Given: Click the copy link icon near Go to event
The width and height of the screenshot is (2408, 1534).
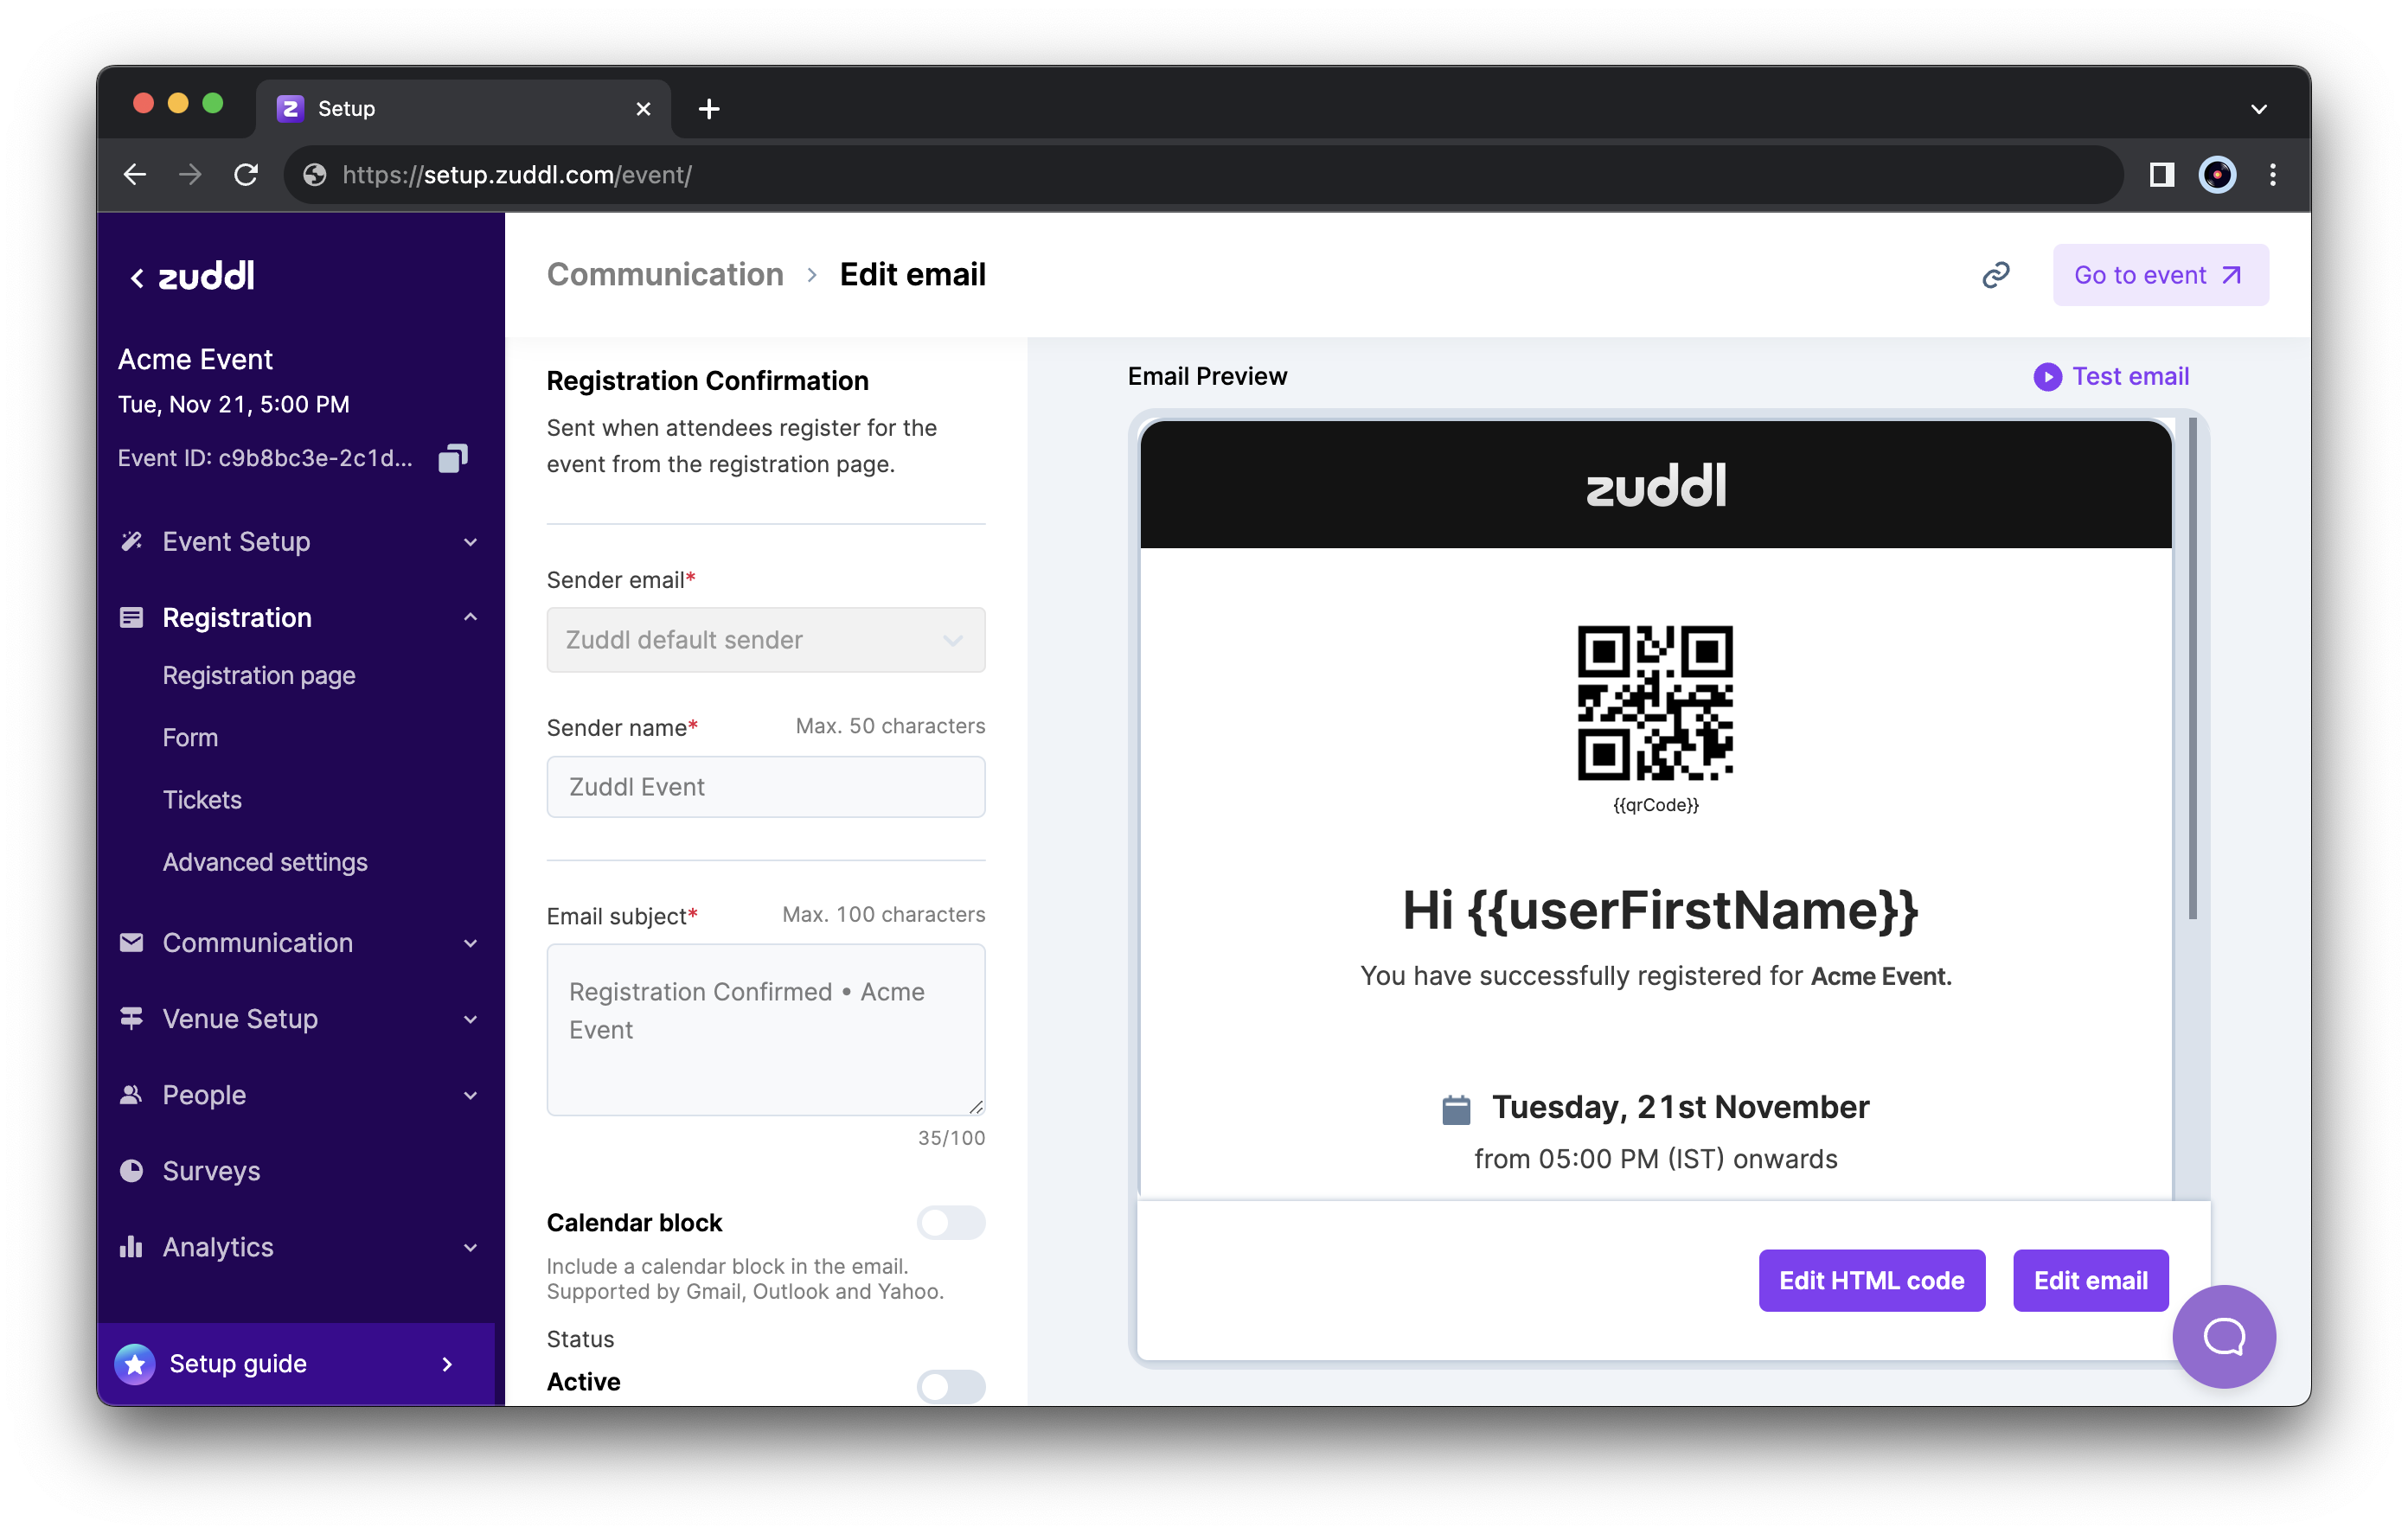Looking at the screenshot, I should [x=1998, y=274].
